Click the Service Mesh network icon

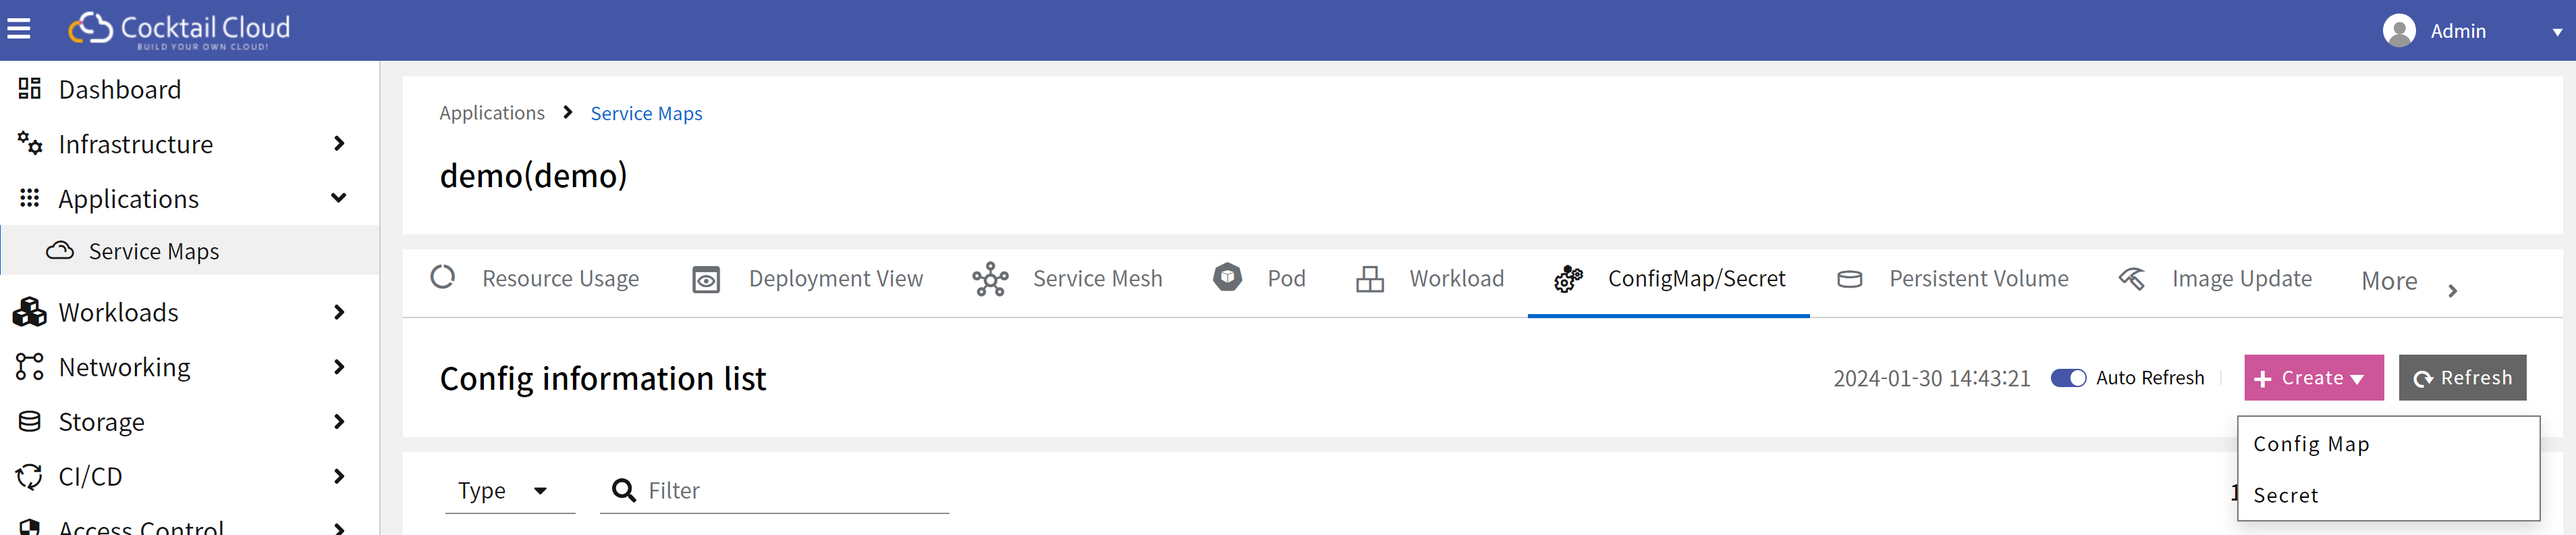point(990,279)
